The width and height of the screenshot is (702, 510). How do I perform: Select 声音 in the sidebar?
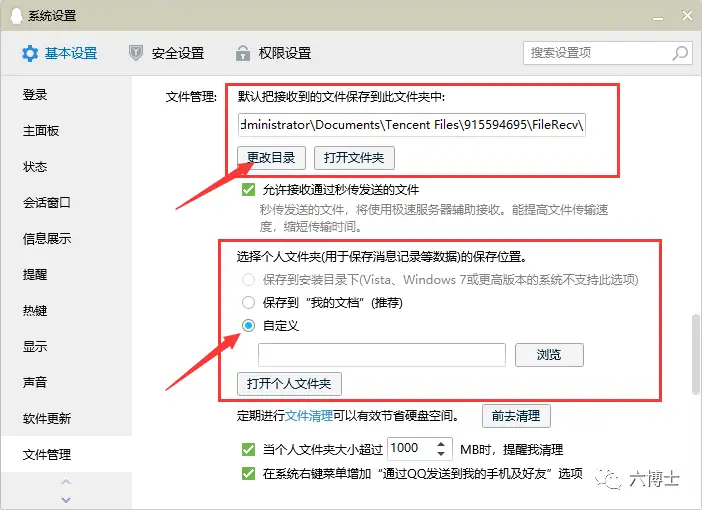coord(35,382)
